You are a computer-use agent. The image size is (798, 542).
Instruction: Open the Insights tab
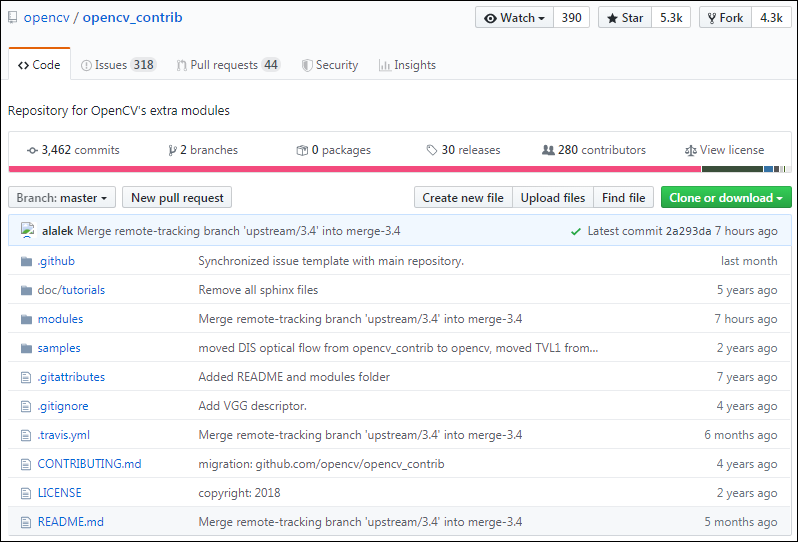[x=407, y=65]
